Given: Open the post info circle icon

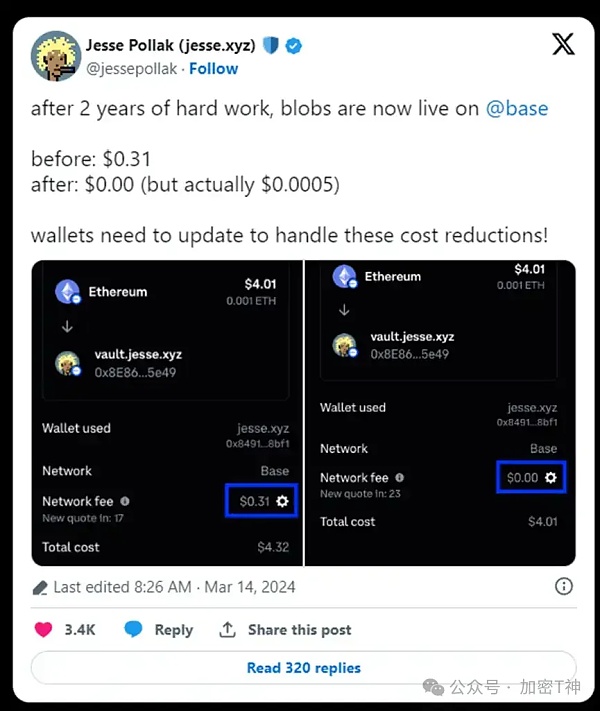Looking at the screenshot, I should [x=564, y=586].
